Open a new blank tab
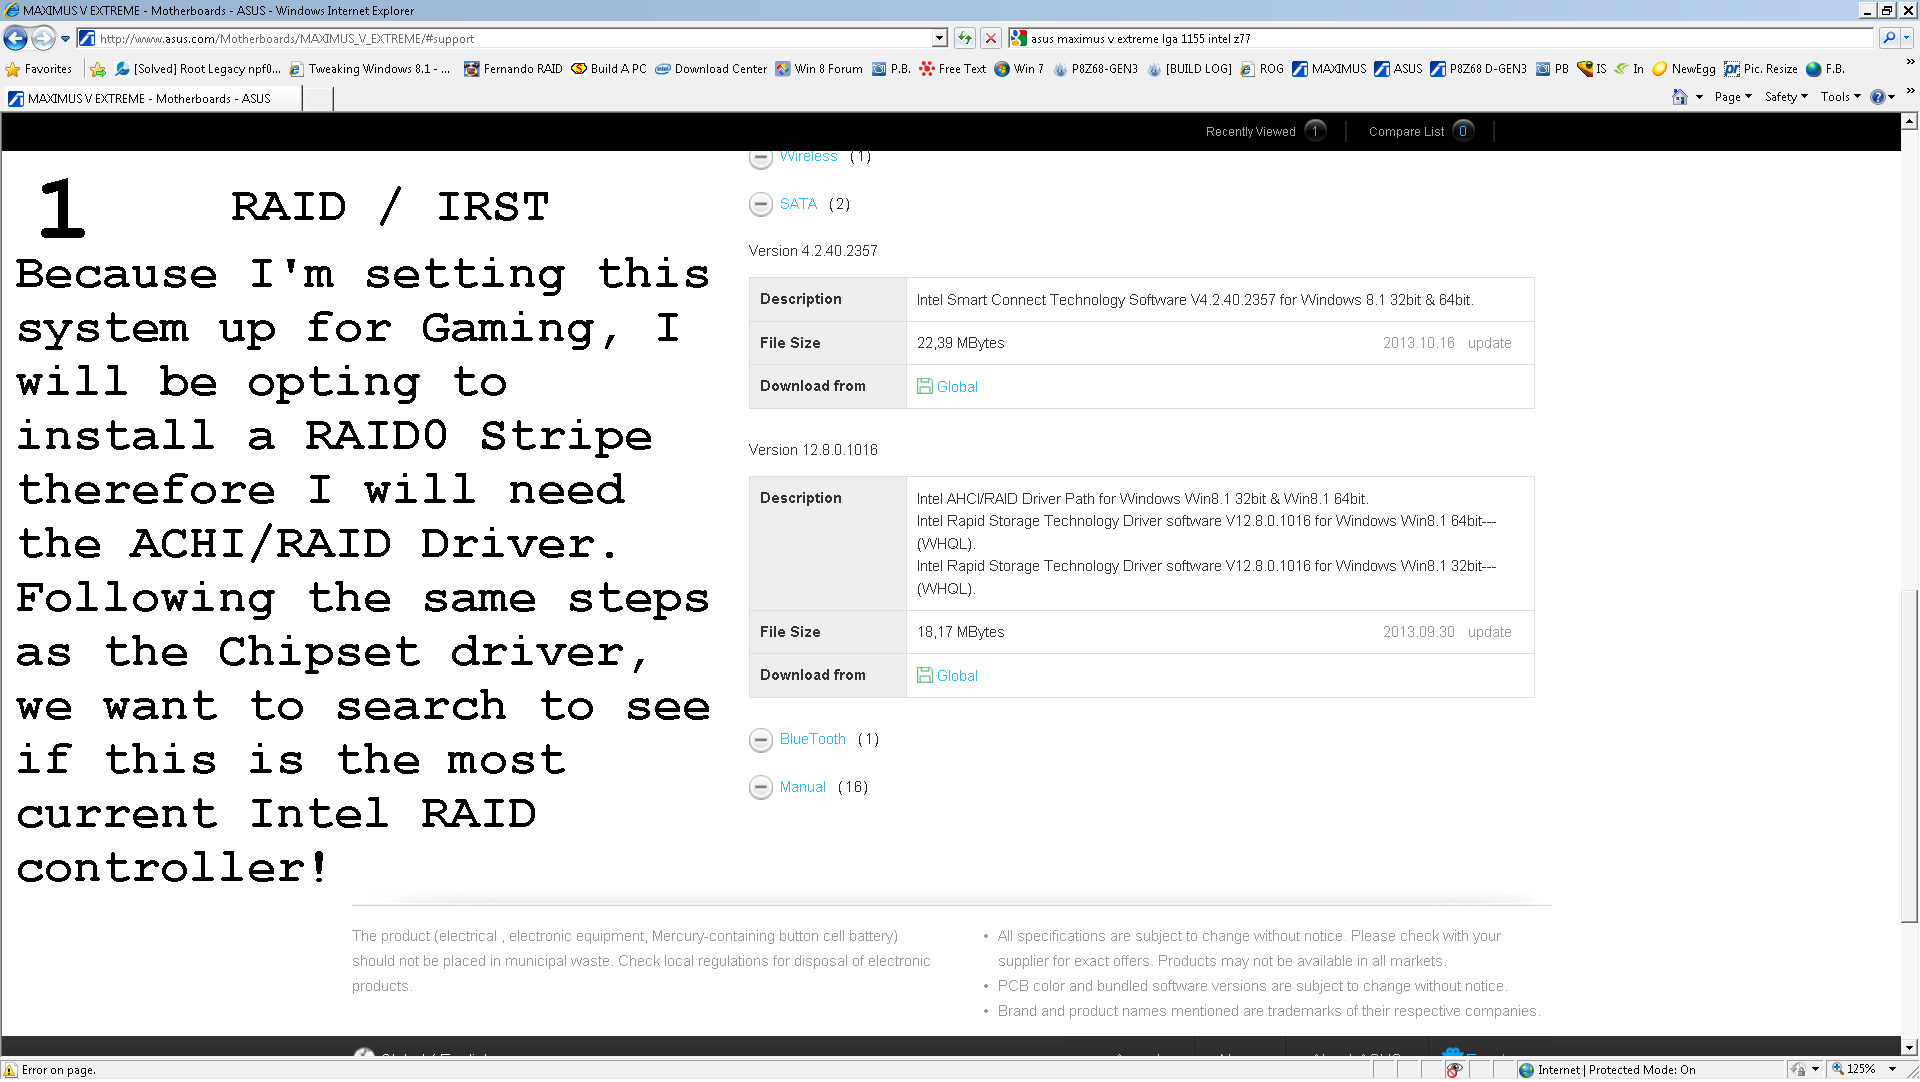Screen dimensions: 1920x1082 coord(317,99)
